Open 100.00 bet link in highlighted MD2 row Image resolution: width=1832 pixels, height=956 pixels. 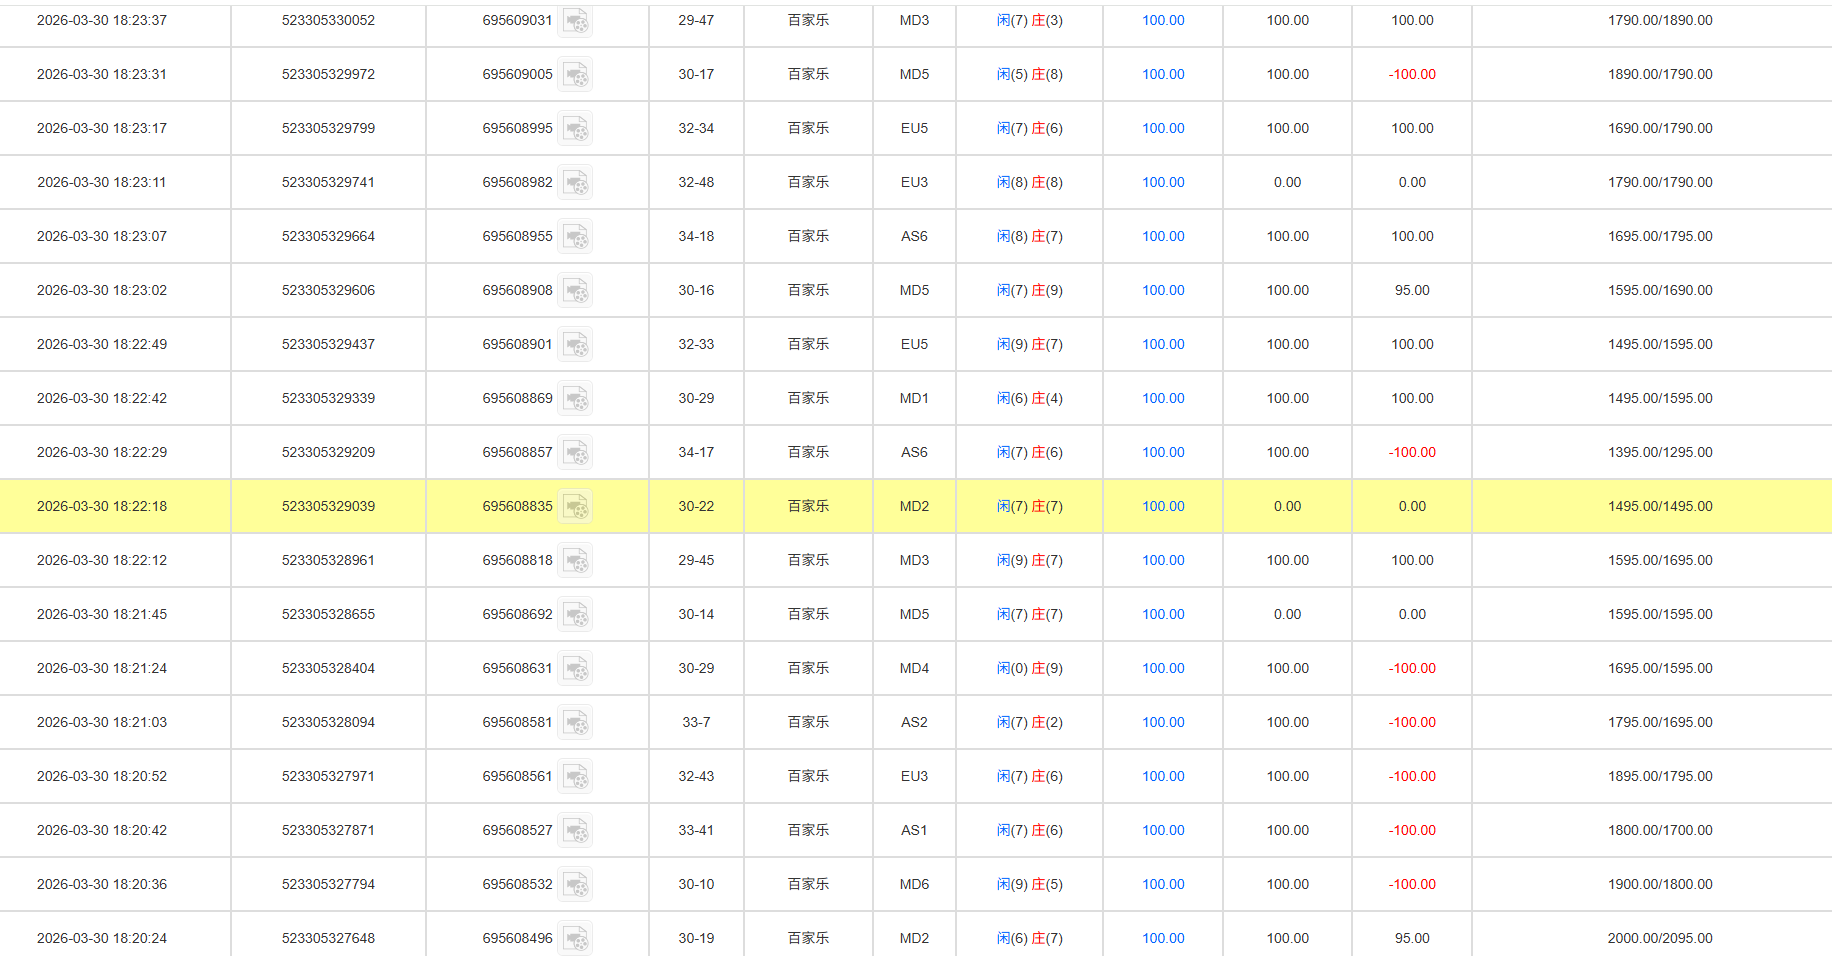click(1163, 506)
